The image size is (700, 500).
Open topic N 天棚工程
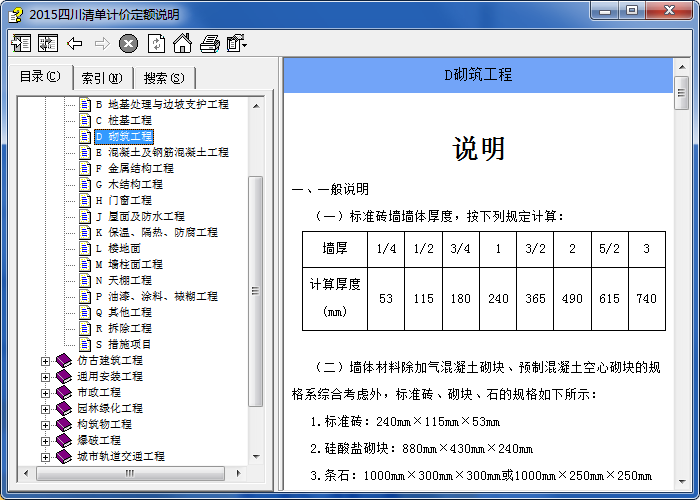coord(124,281)
